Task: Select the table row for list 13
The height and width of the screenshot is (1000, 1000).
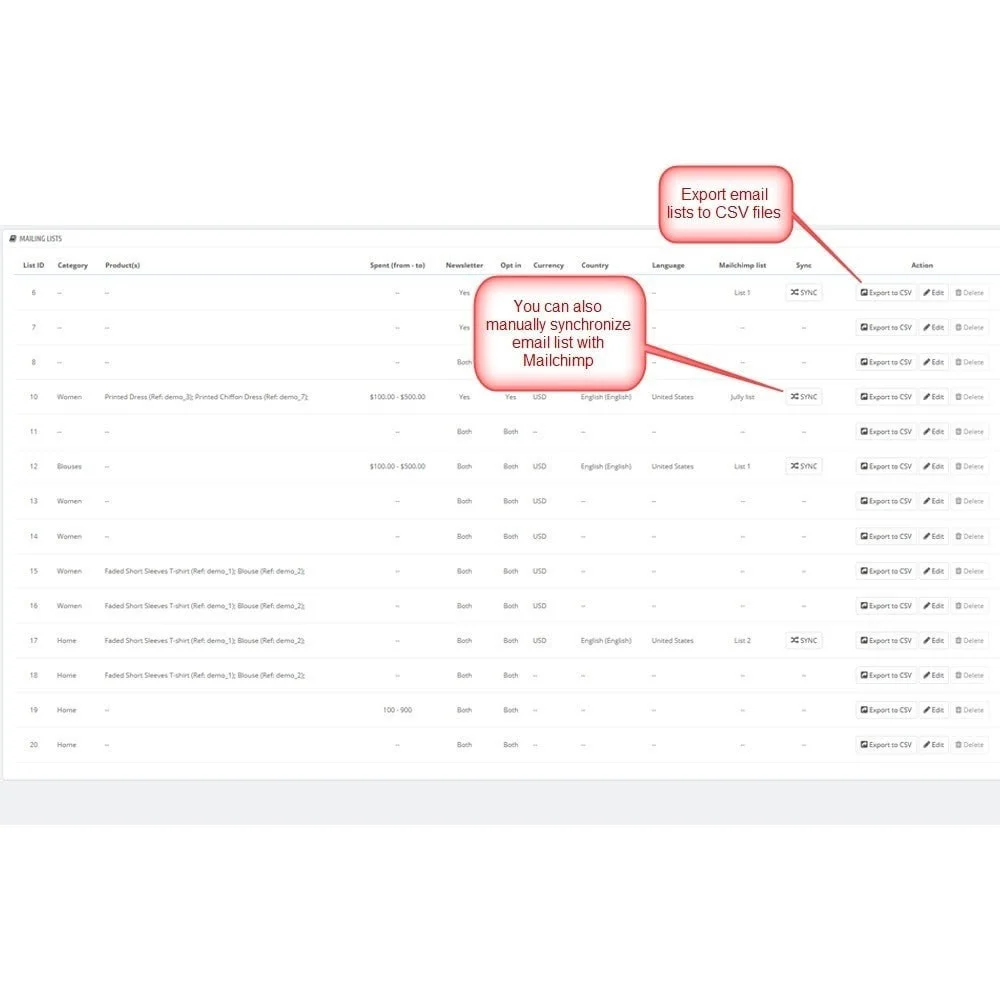Action: pyautogui.click(x=400, y=501)
